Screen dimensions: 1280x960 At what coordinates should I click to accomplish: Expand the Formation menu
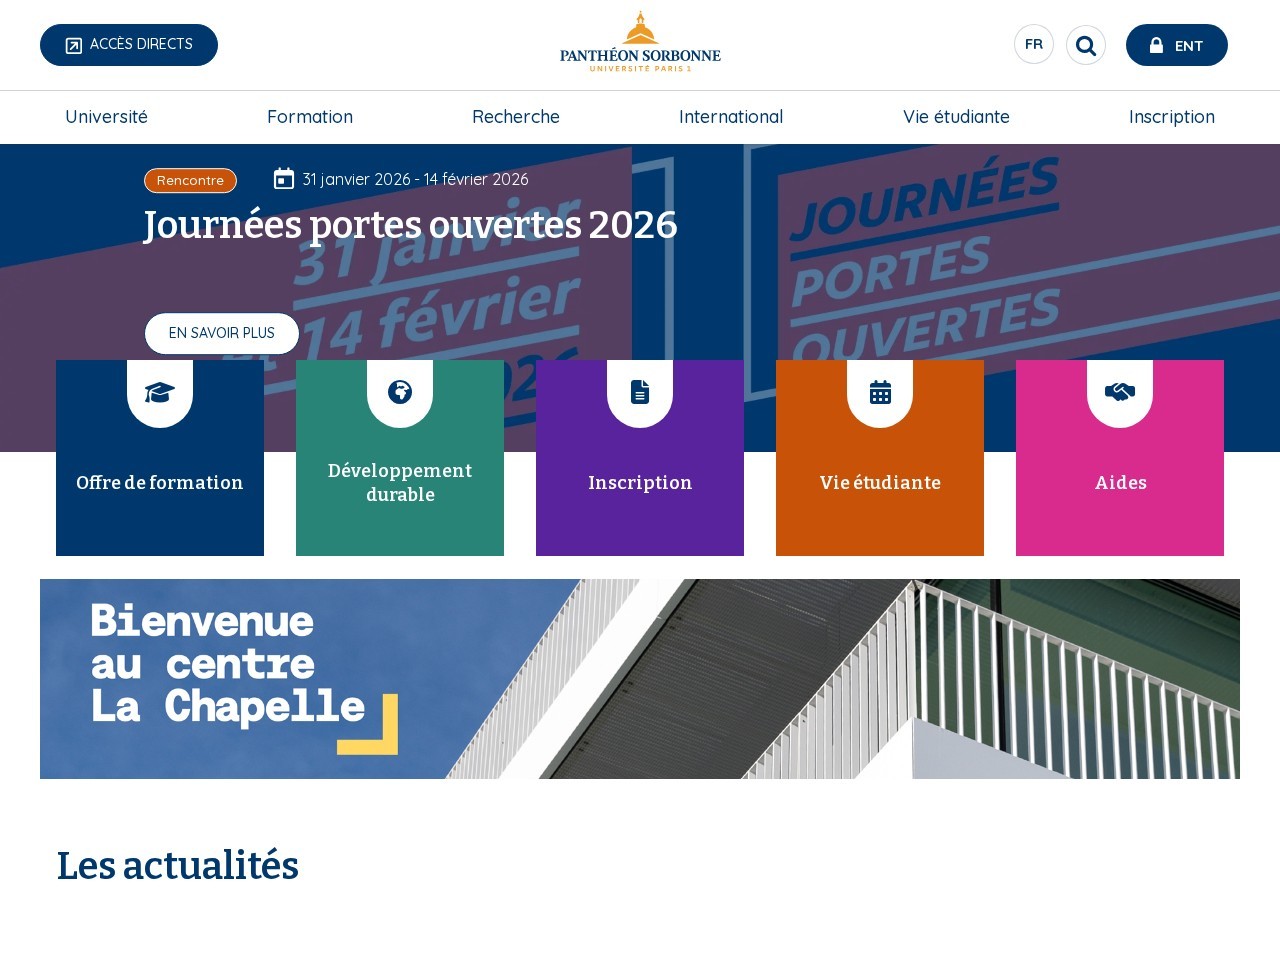click(310, 117)
